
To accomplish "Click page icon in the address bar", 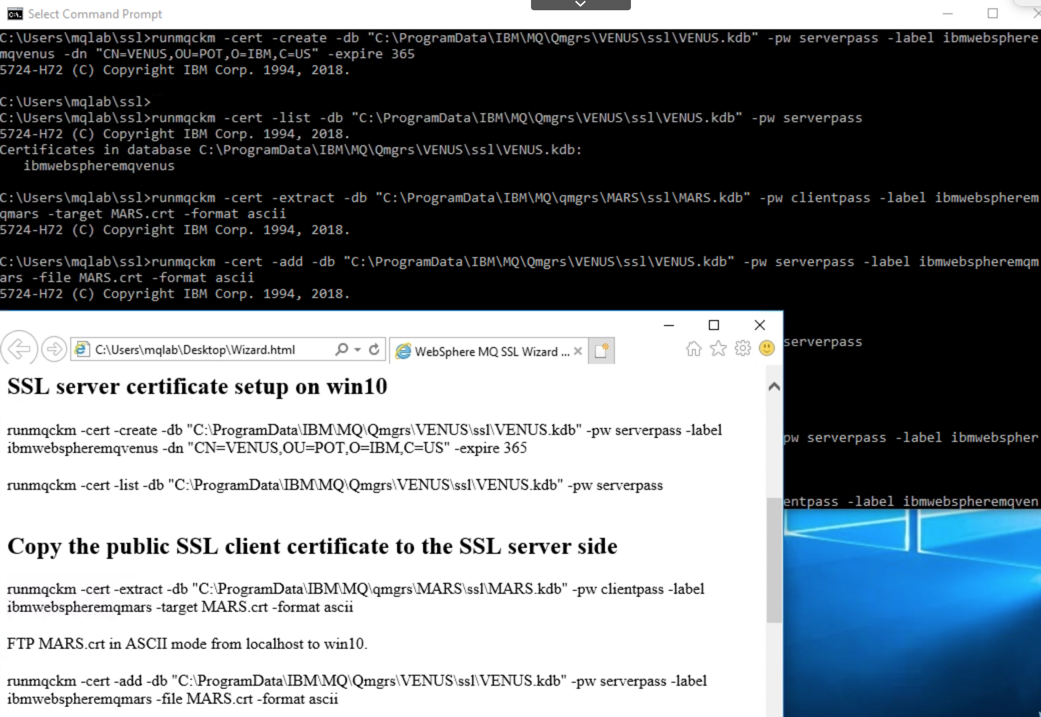I will (82, 350).
